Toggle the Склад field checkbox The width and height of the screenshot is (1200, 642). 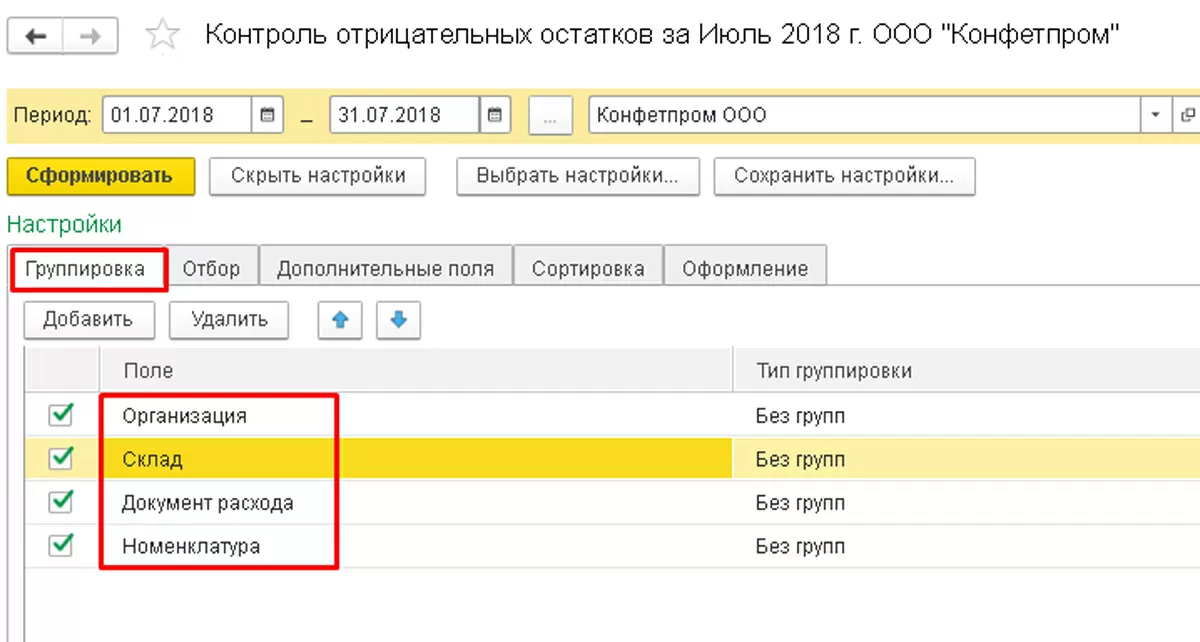point(62,458)
